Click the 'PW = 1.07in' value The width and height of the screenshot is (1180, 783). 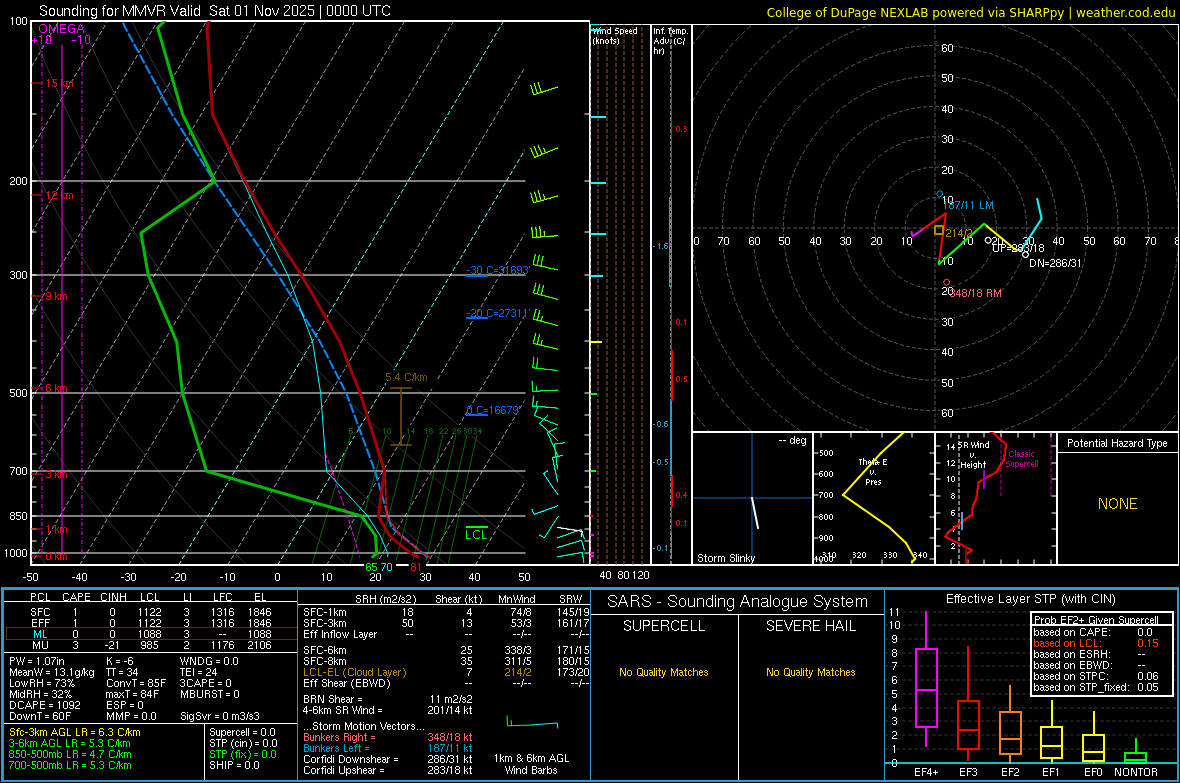point(36,661)
